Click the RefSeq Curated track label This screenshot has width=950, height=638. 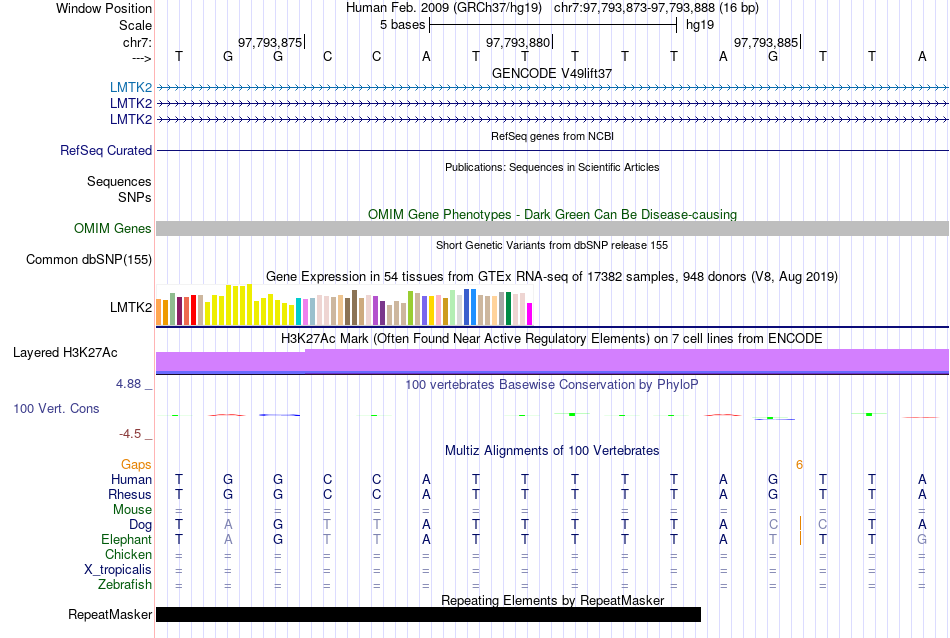[106, 150]
